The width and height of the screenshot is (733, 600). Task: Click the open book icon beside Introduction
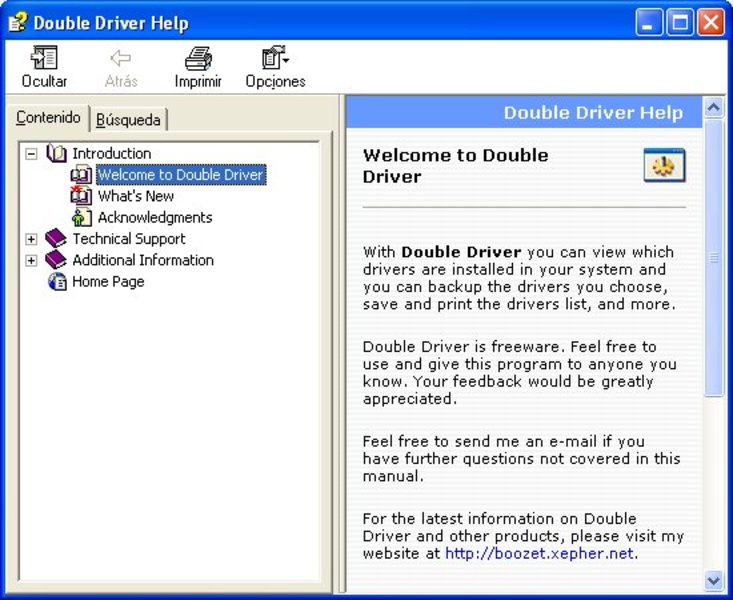point(57,154)
